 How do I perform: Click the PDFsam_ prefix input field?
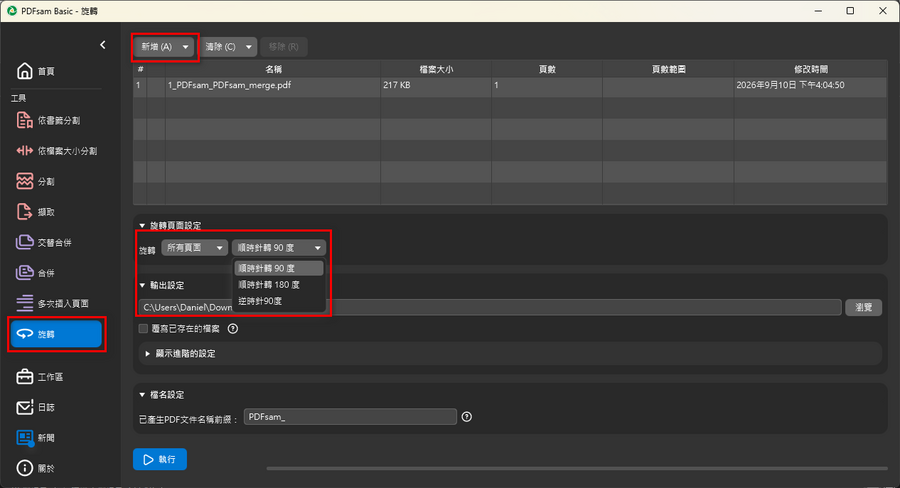coord(350,417)
